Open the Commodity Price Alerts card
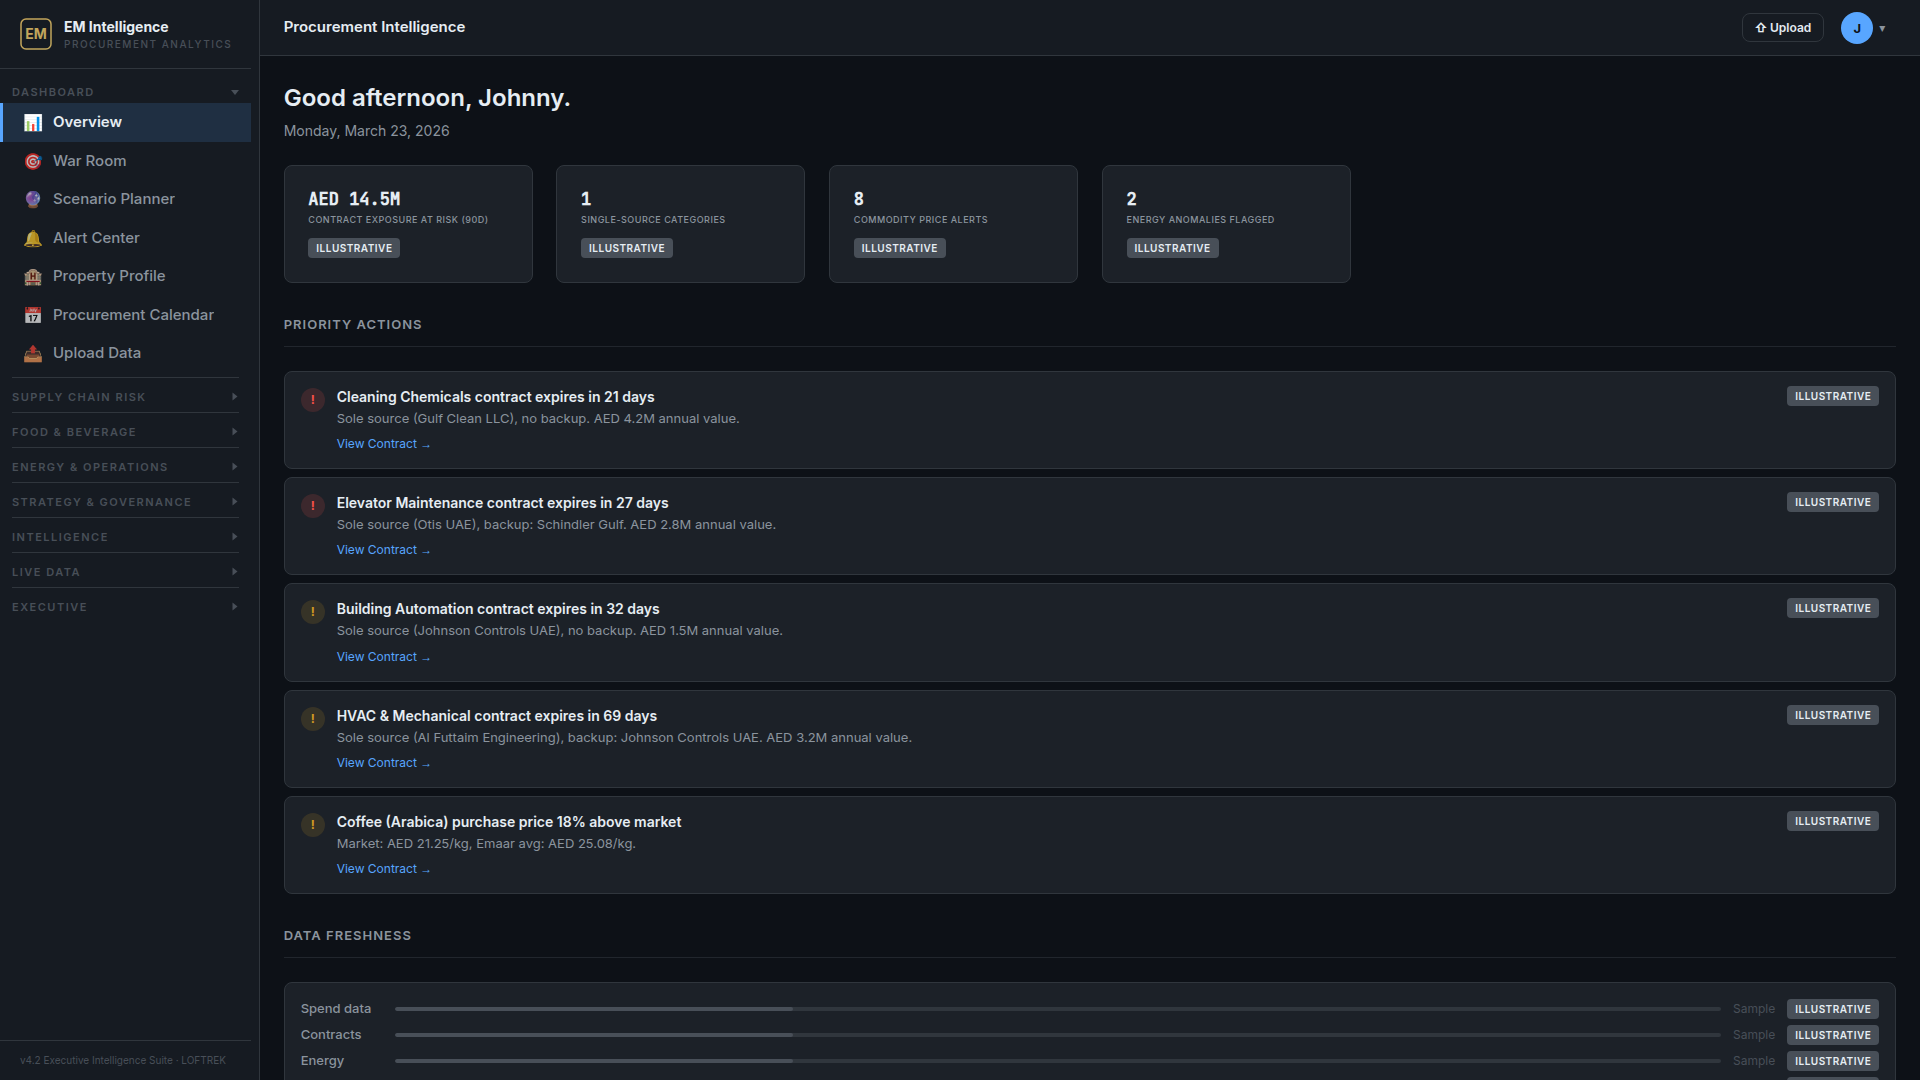The image size is (1920, 1080). tap(953, 224)
